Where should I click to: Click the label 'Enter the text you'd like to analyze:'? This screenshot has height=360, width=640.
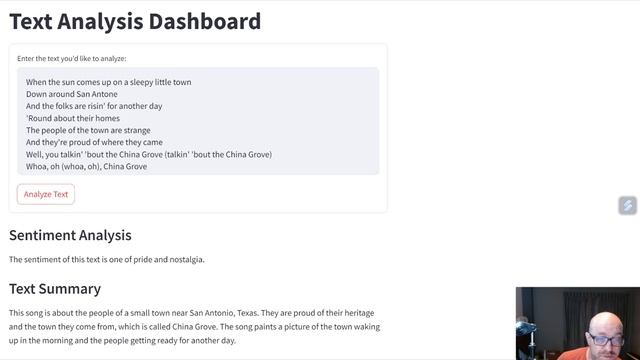tap(72, 58)
